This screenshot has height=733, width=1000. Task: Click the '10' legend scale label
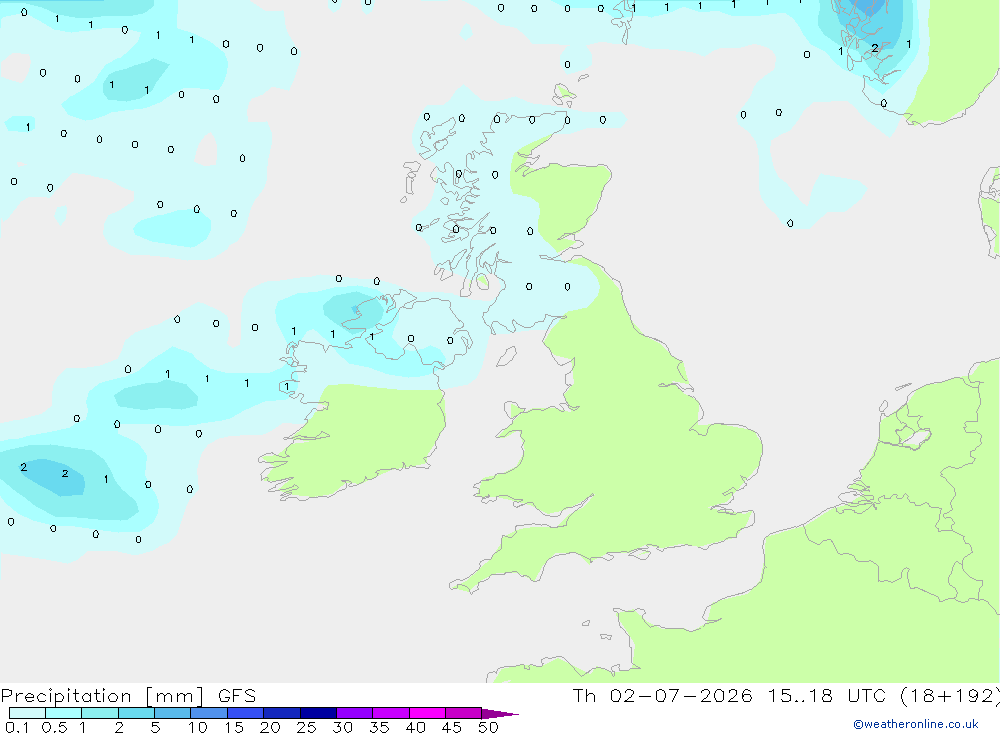pyautogui.click(x=198, y=727)
